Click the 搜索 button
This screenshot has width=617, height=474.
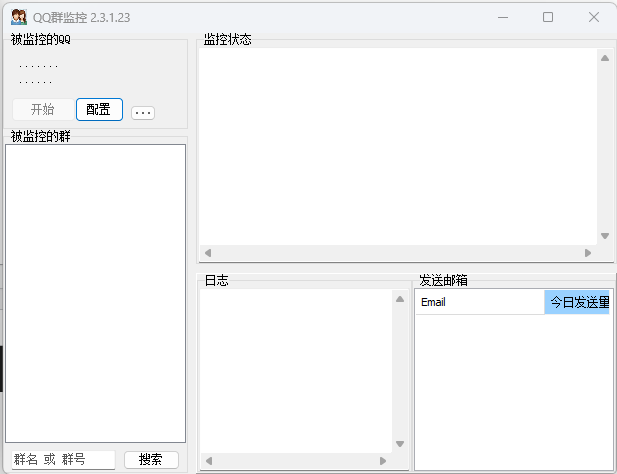click(151, 460)
